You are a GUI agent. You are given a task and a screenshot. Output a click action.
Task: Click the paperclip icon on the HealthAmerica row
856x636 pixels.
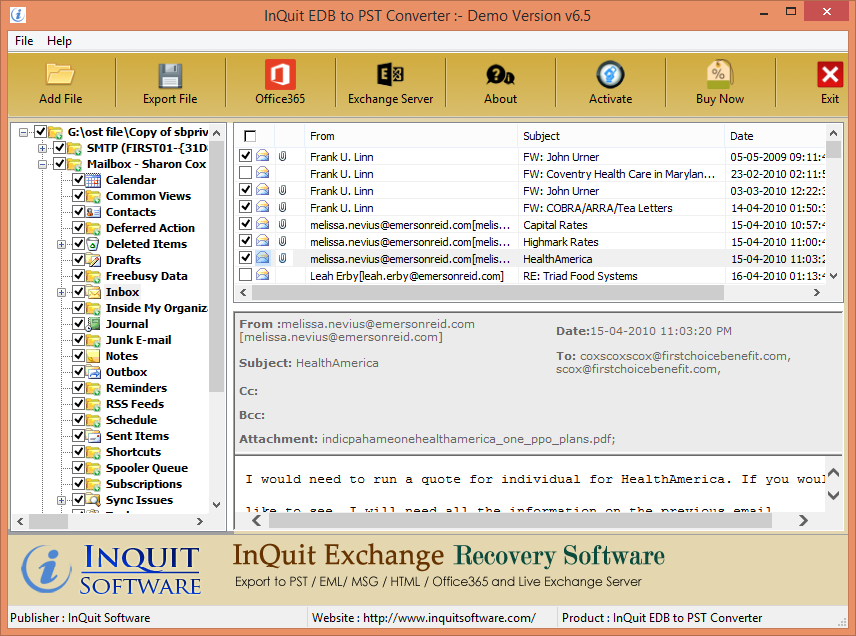coord(281,258)
